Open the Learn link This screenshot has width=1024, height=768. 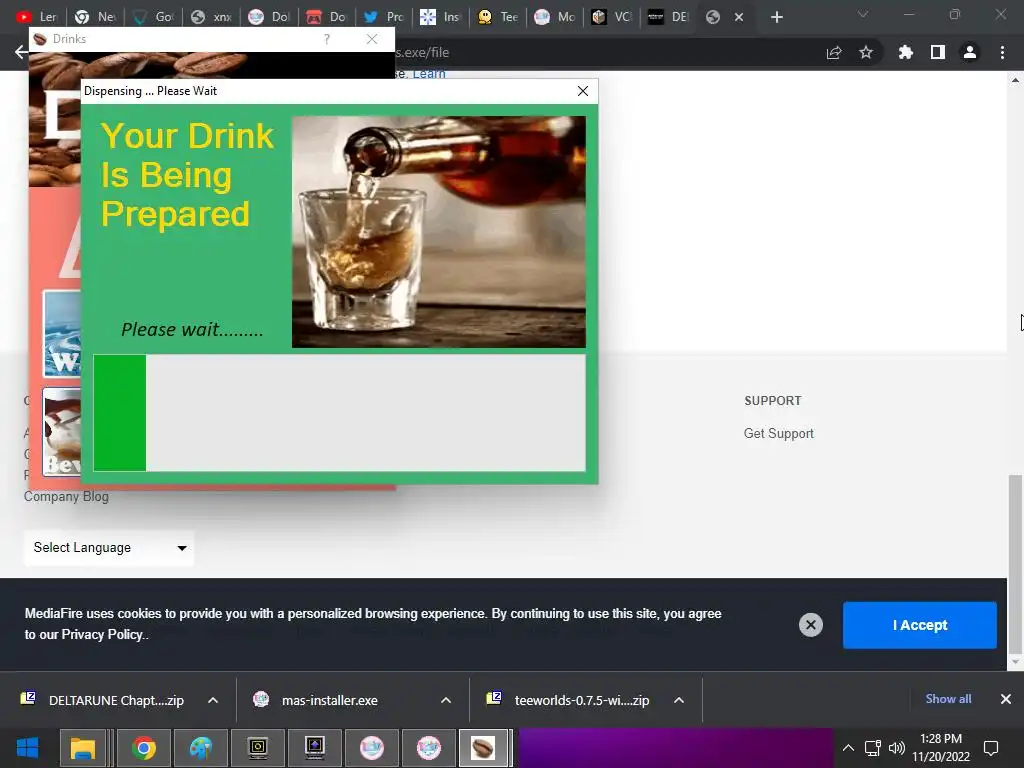point(429,74)
